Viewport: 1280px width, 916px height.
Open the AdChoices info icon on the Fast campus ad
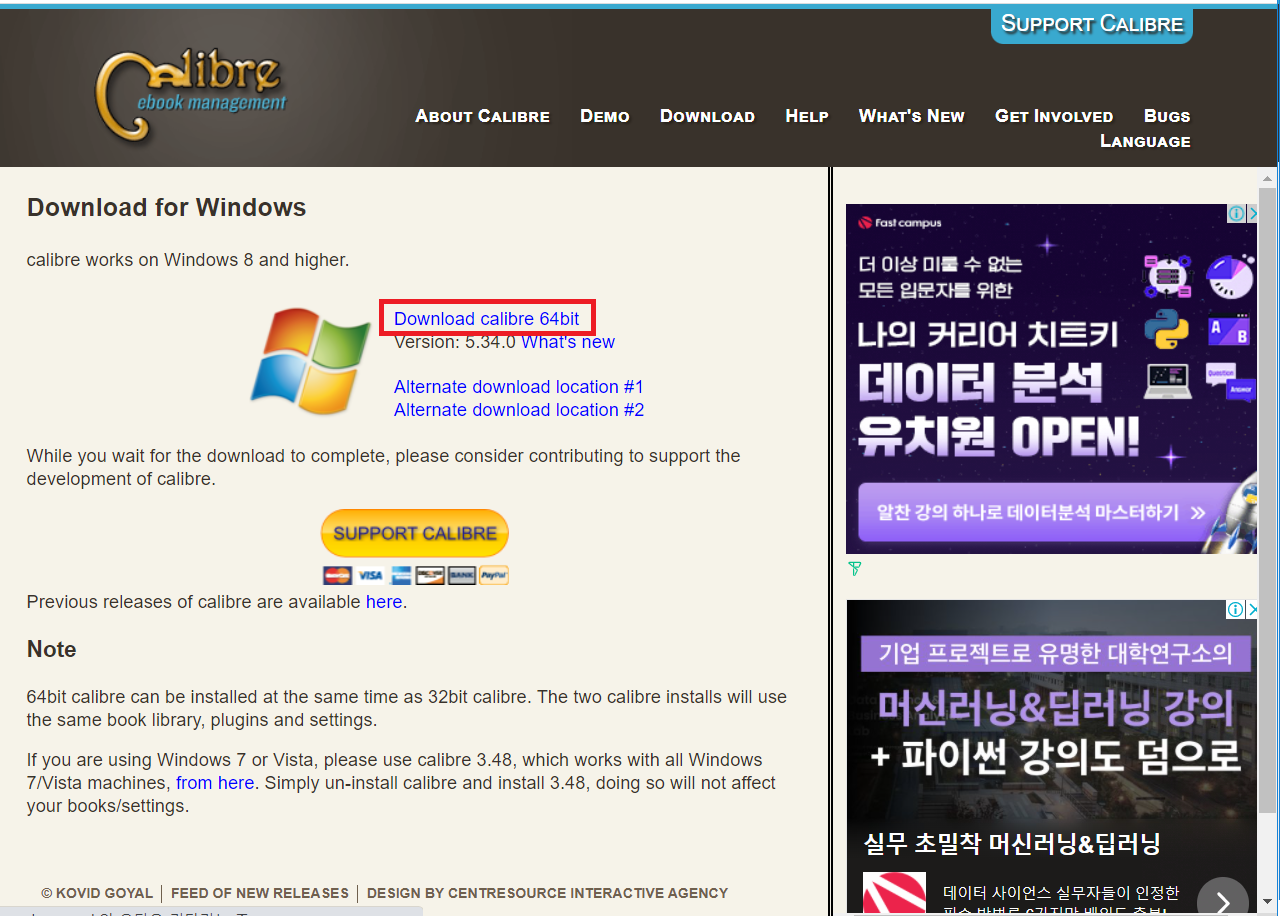[x=1237, y=213]
